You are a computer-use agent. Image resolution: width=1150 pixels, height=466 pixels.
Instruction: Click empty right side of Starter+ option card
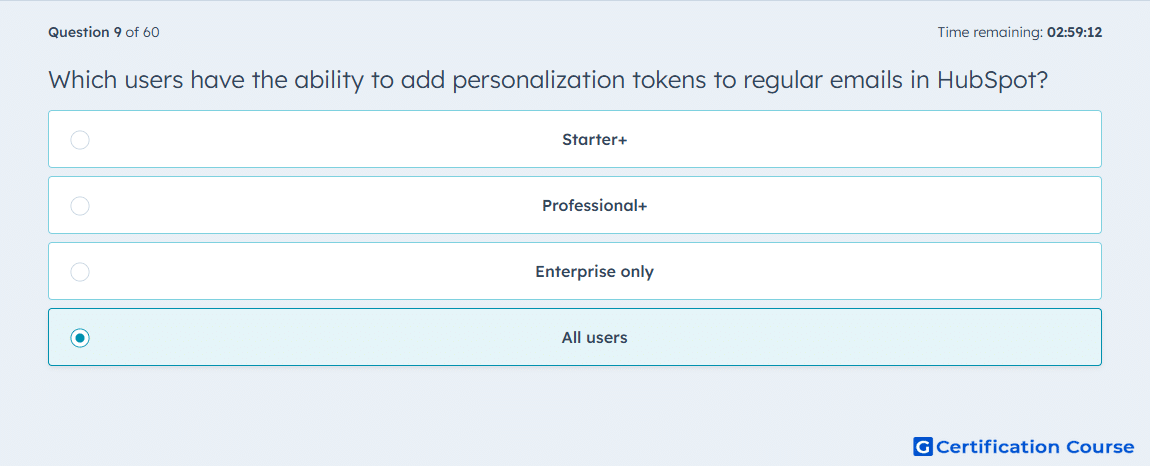880,139
